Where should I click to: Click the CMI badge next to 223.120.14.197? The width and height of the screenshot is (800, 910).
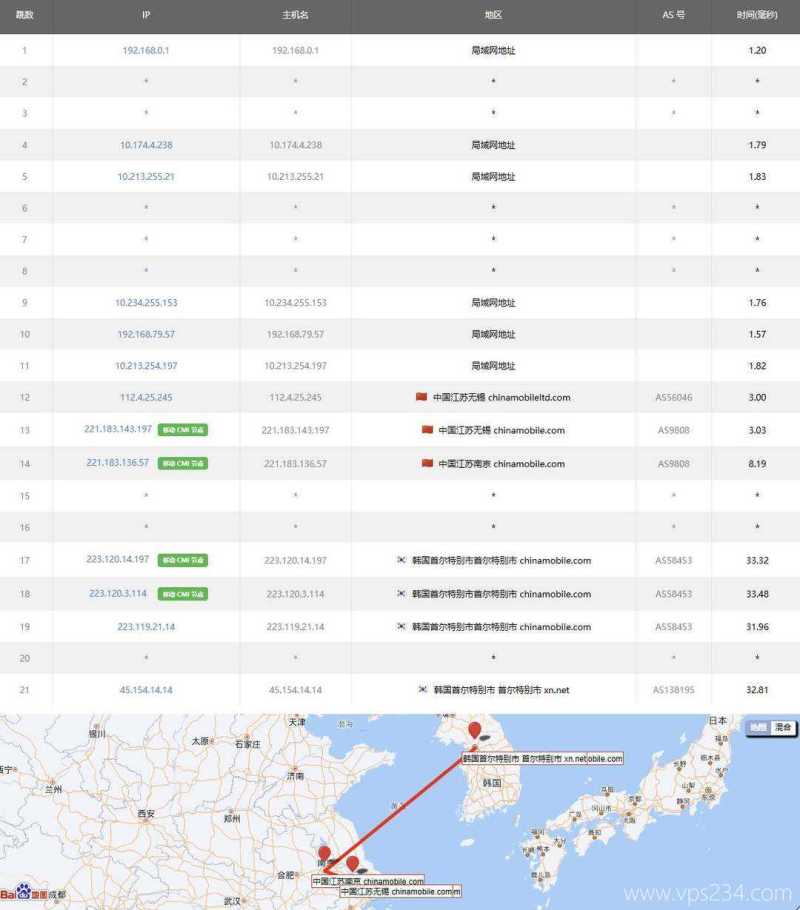point(185,560)
